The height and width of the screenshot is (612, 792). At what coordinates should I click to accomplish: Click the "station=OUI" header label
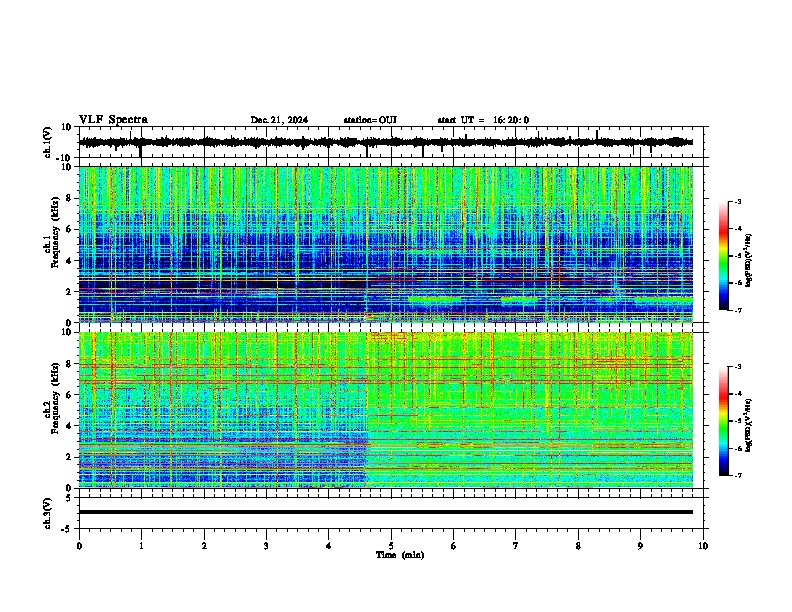pyautogui.click(x=370, y=120)
